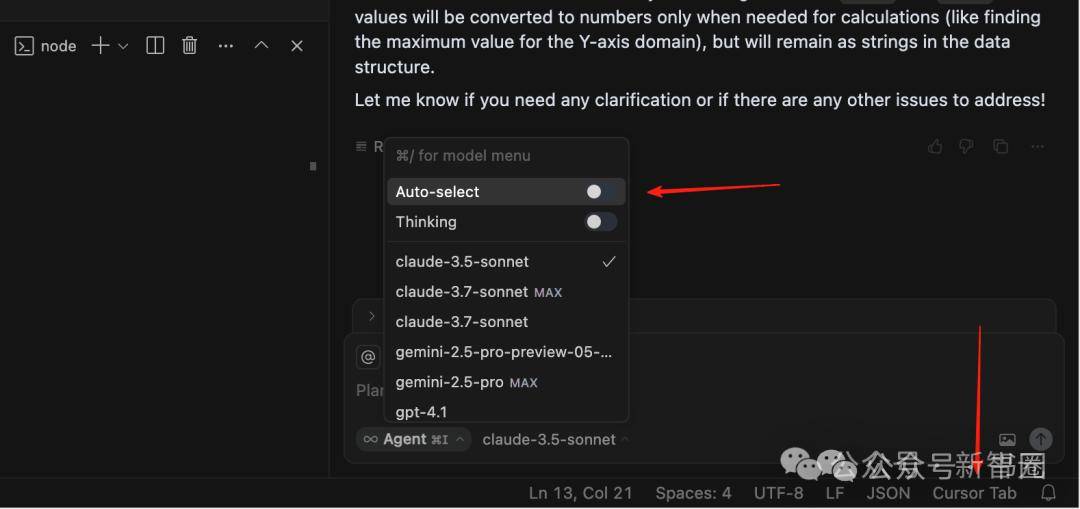
Task: Click thumbs up on the response
Action: (x=935, y=146)
